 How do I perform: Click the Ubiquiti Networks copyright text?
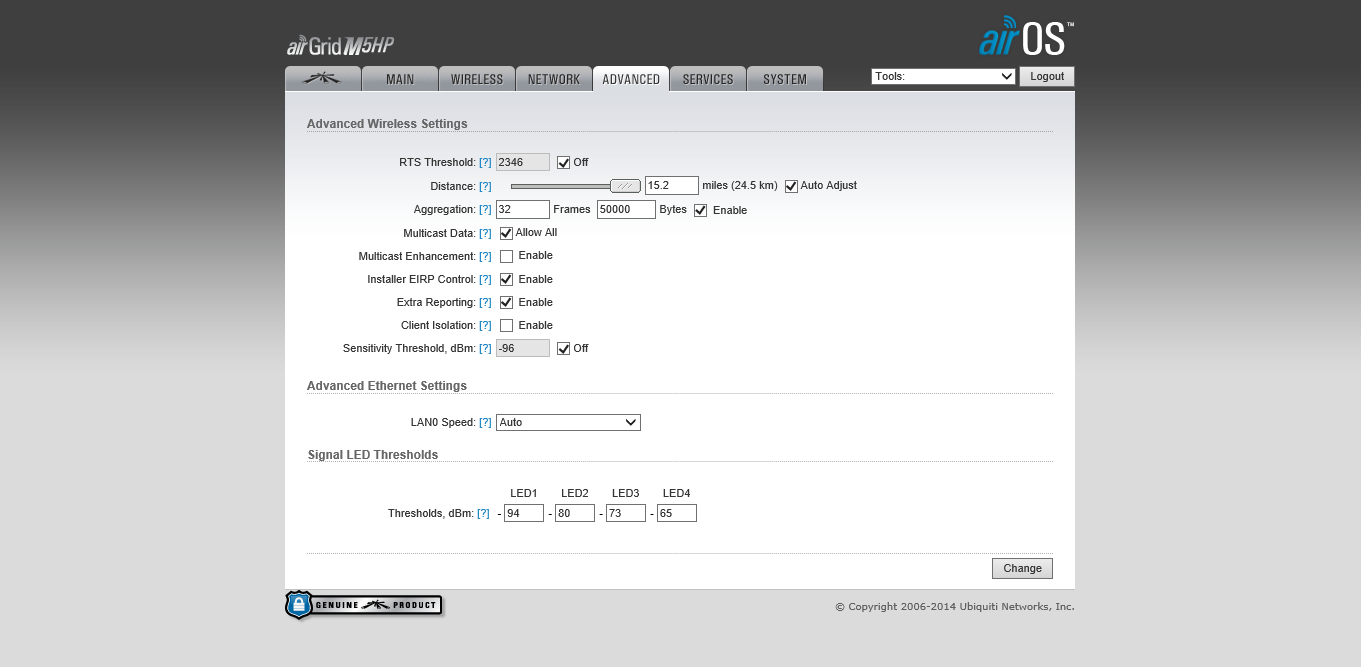(955, 606)
